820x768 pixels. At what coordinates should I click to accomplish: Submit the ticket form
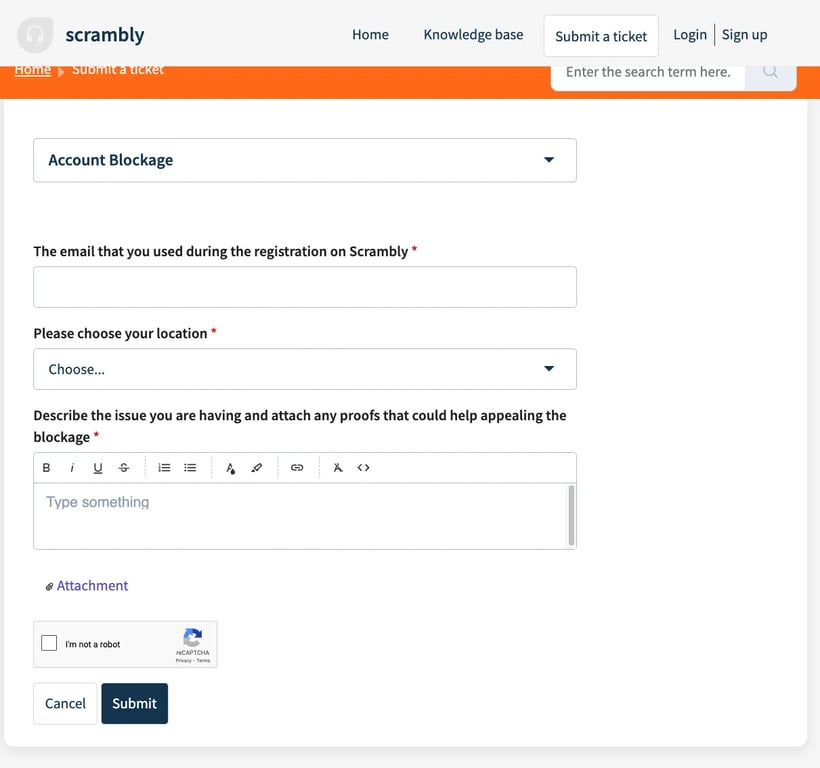(x=134, y=703)
